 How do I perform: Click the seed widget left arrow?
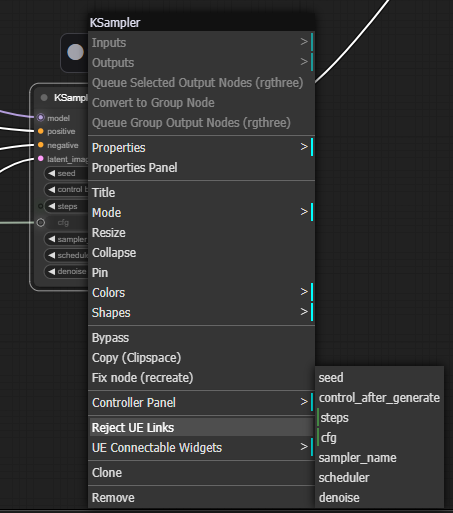click(51, 173)
